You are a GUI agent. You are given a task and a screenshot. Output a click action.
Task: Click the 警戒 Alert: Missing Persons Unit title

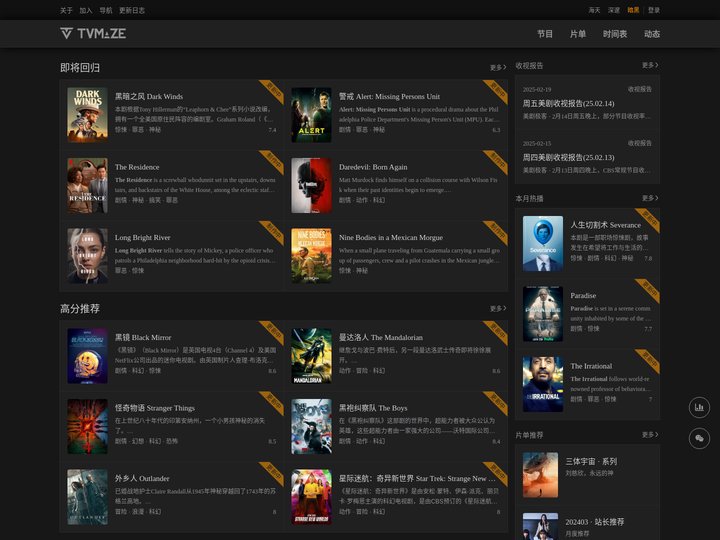coord(389,96)
